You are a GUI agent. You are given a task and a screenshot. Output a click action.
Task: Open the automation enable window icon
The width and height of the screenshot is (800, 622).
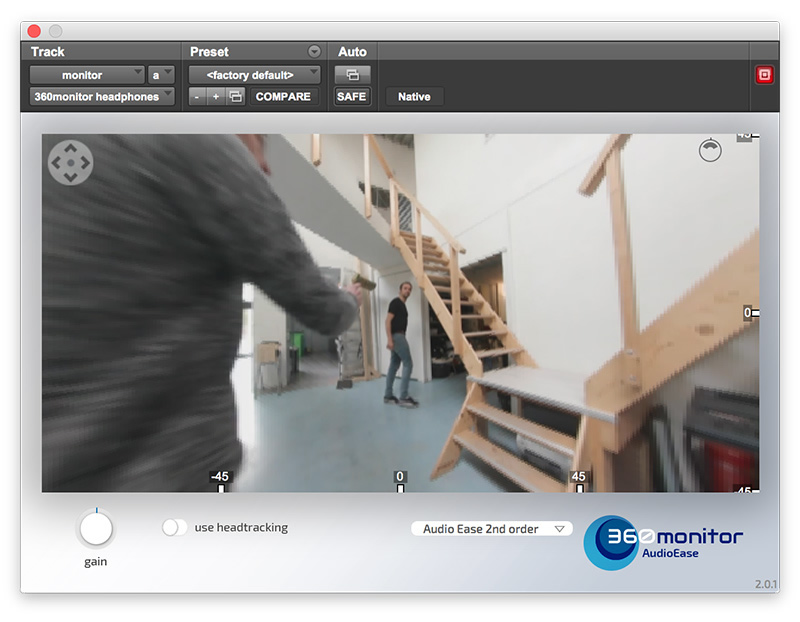(x=352, y=75)
